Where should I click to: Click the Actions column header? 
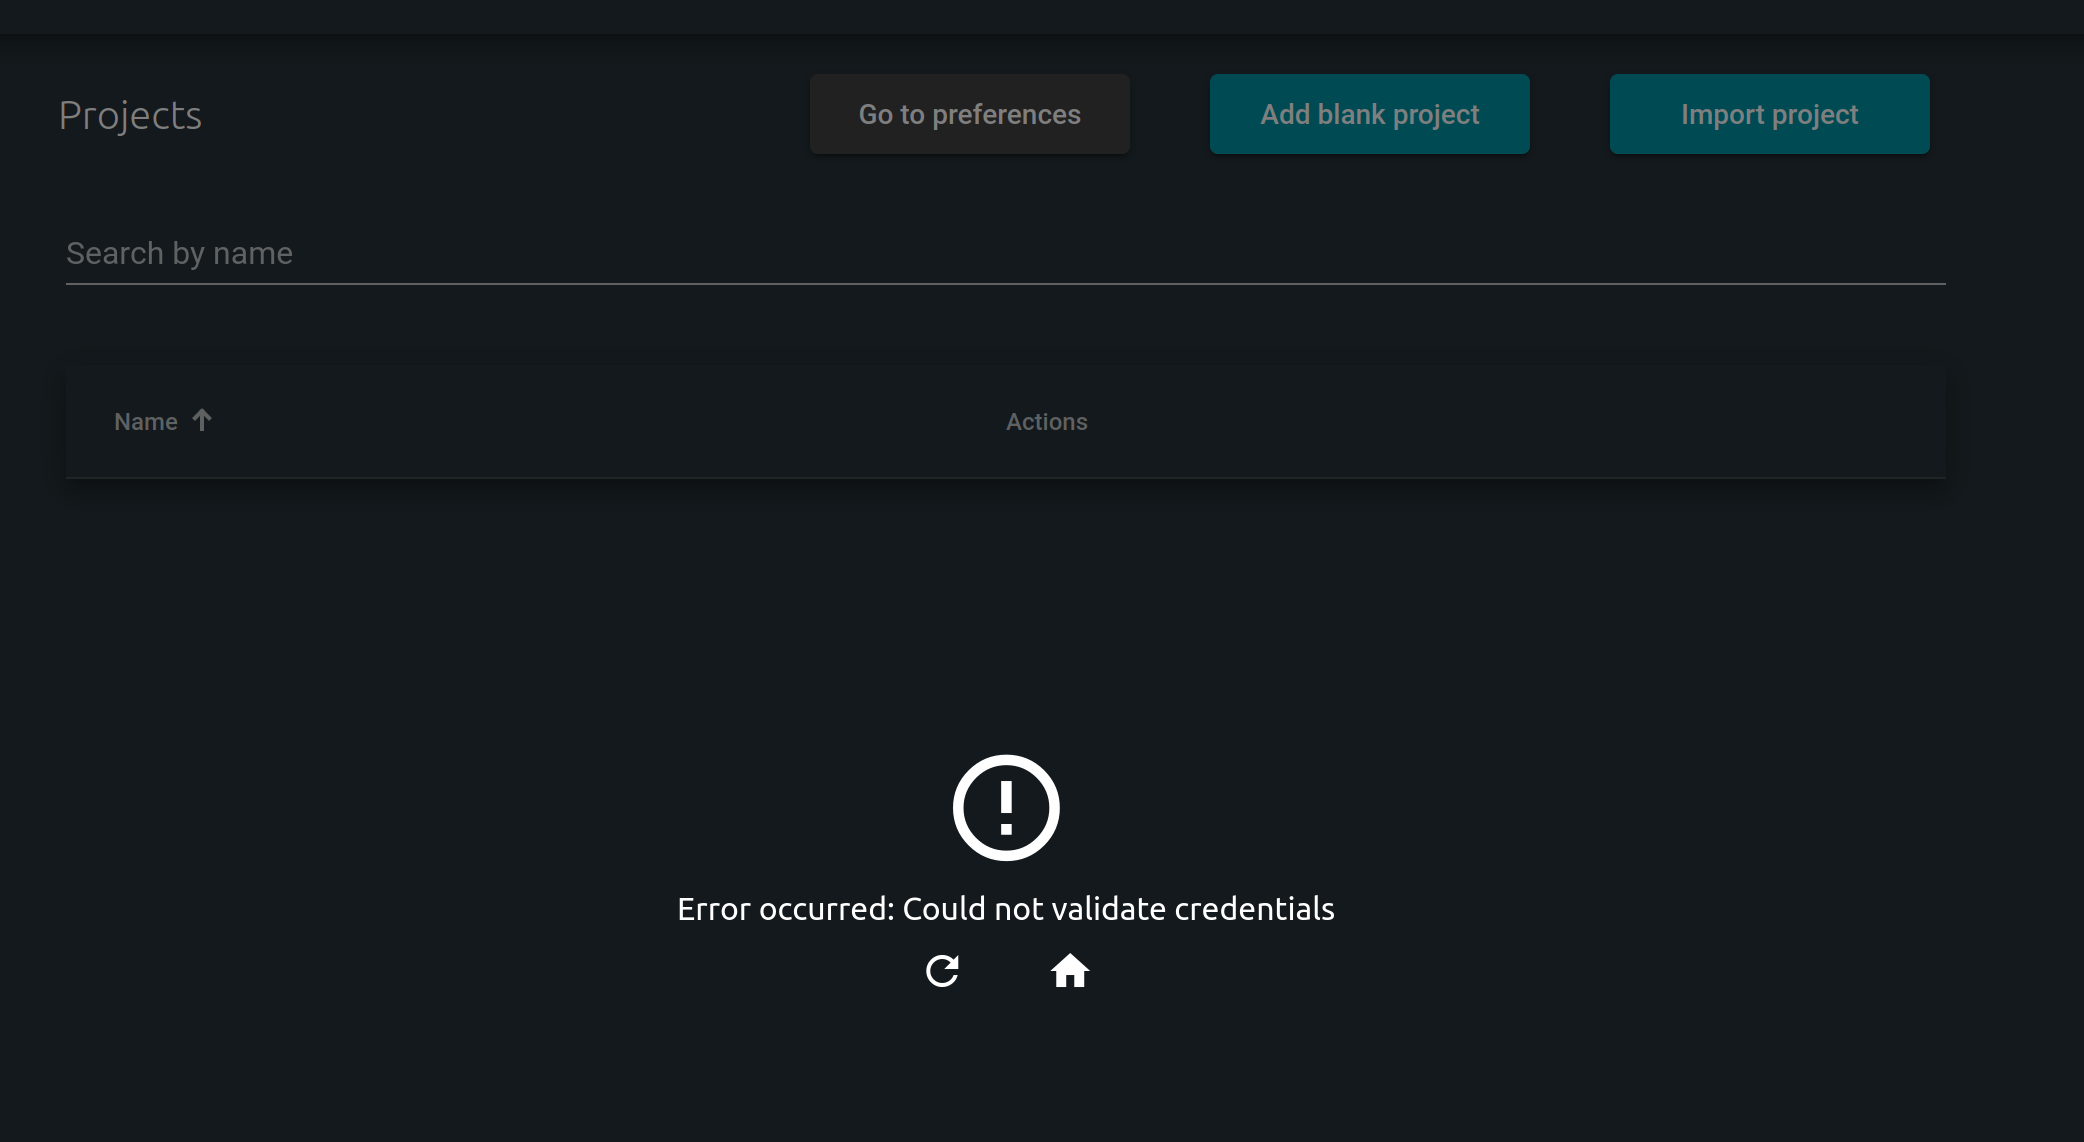pyautogui.click(x=1046, y=421)
